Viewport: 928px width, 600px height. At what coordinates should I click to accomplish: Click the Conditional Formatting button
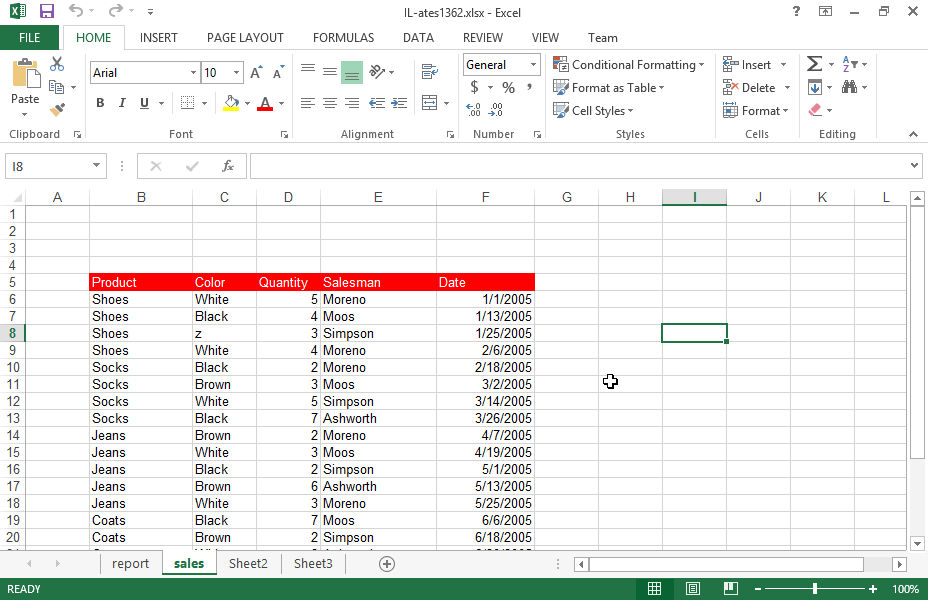(x=628, y=65)
